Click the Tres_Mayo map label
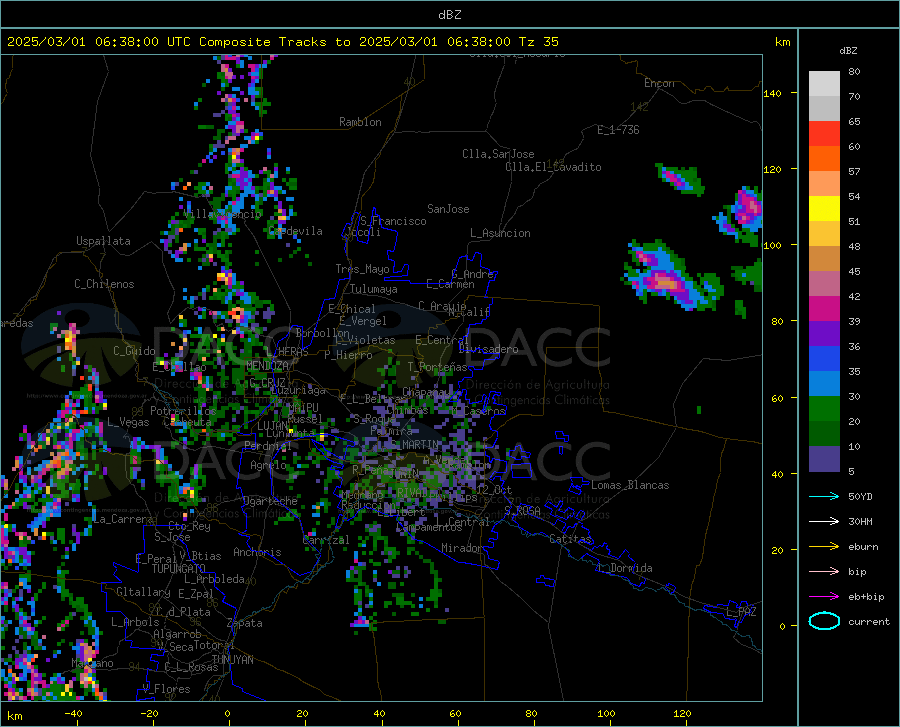Screen dimensions: 900x727 (x=362, y=269)
